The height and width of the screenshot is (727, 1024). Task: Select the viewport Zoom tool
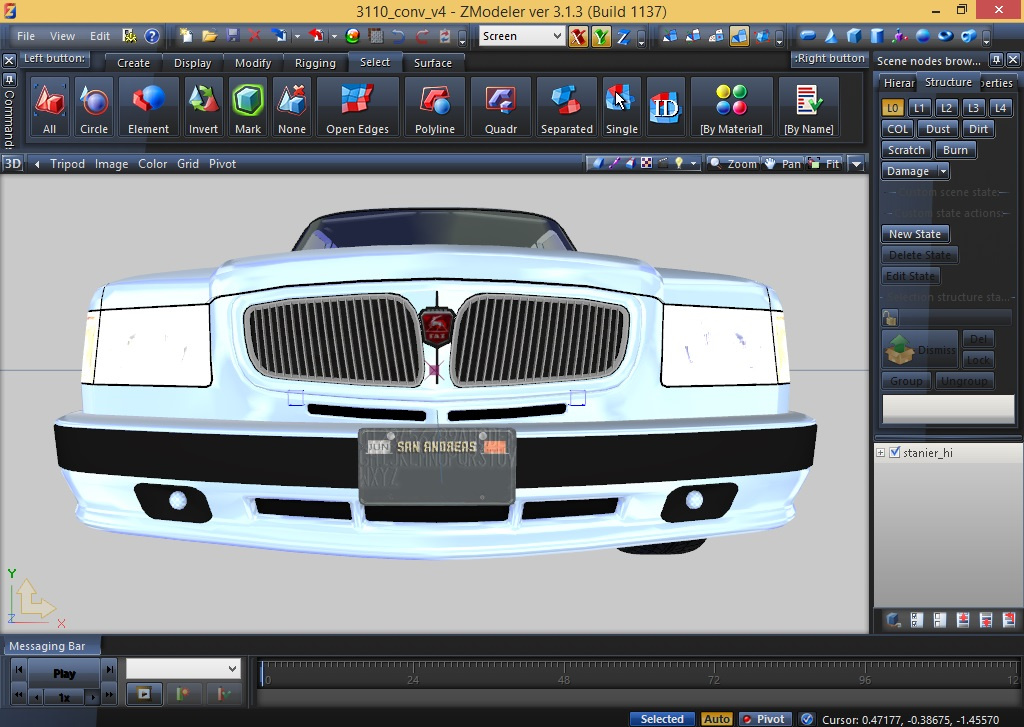[733, 163]
